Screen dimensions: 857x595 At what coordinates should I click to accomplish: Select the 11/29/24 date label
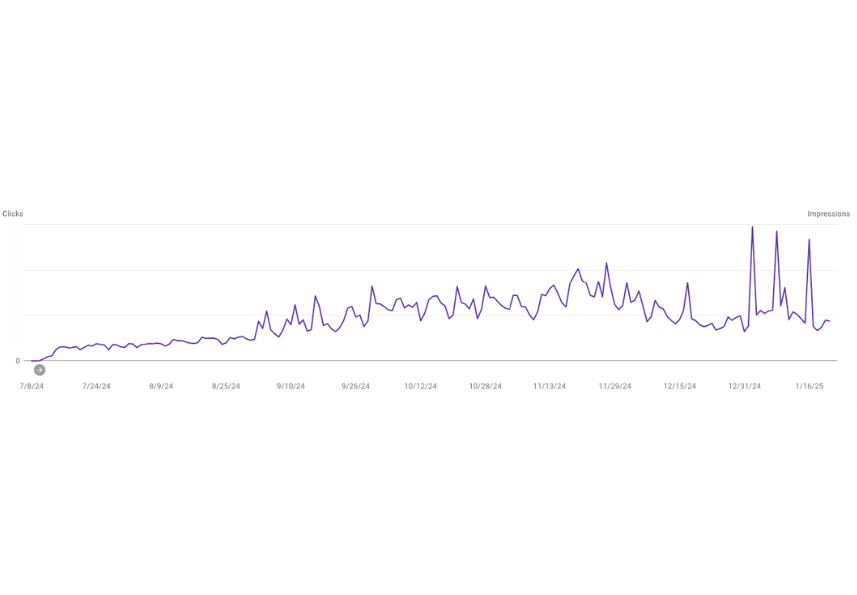click(x=615, y=386)
